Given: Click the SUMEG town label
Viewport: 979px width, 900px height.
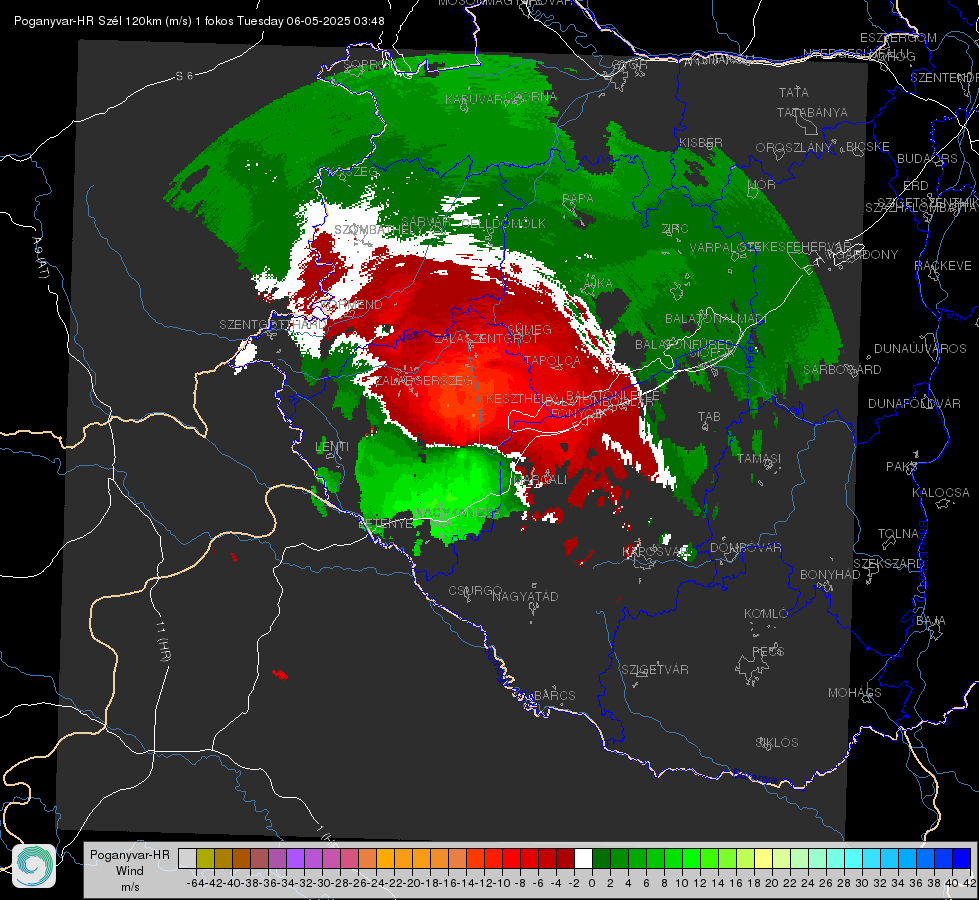Looking at the screenshot, I should [529, 329].
